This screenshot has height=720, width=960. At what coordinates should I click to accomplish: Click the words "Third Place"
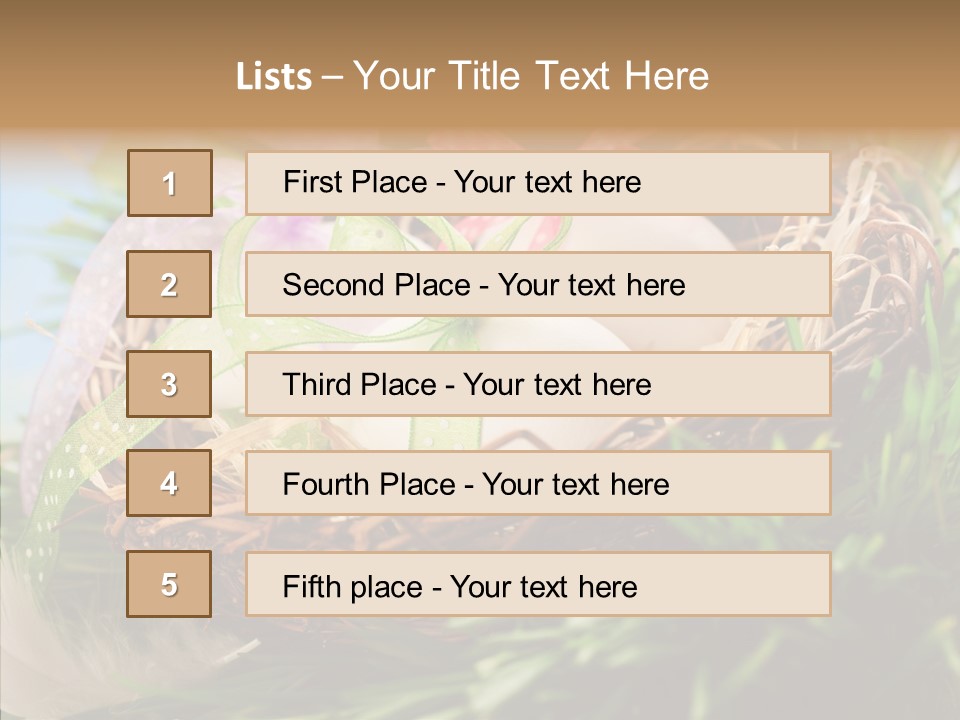coord(360,385)
